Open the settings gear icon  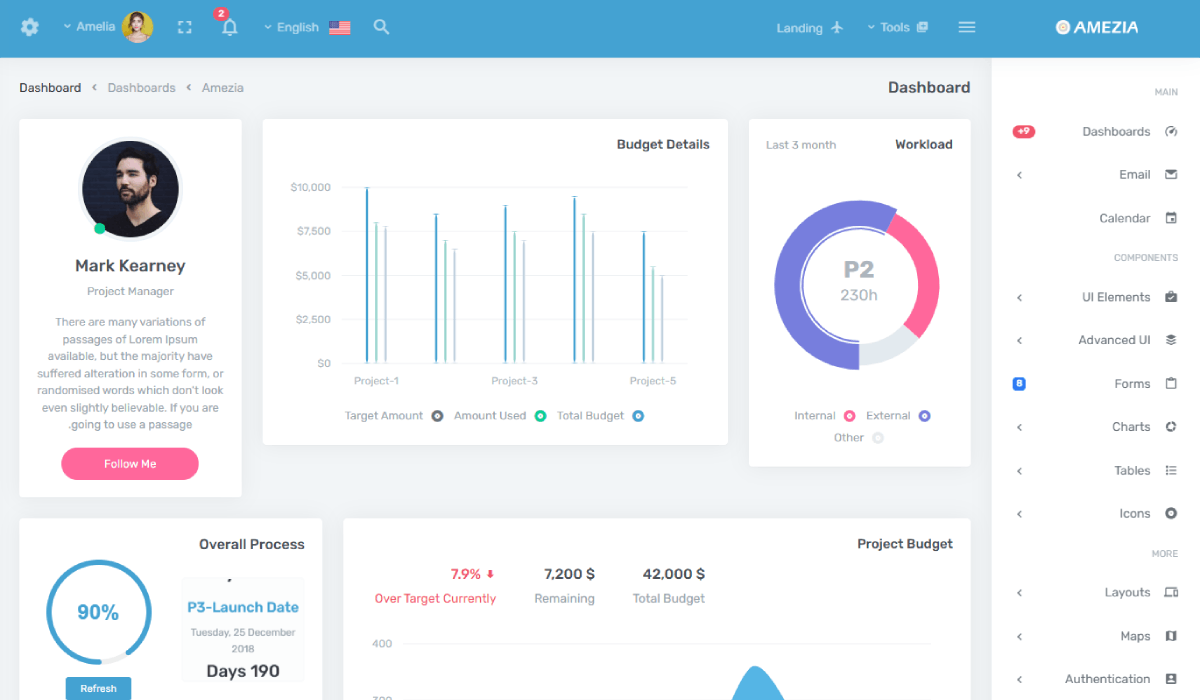click(30, 27)
